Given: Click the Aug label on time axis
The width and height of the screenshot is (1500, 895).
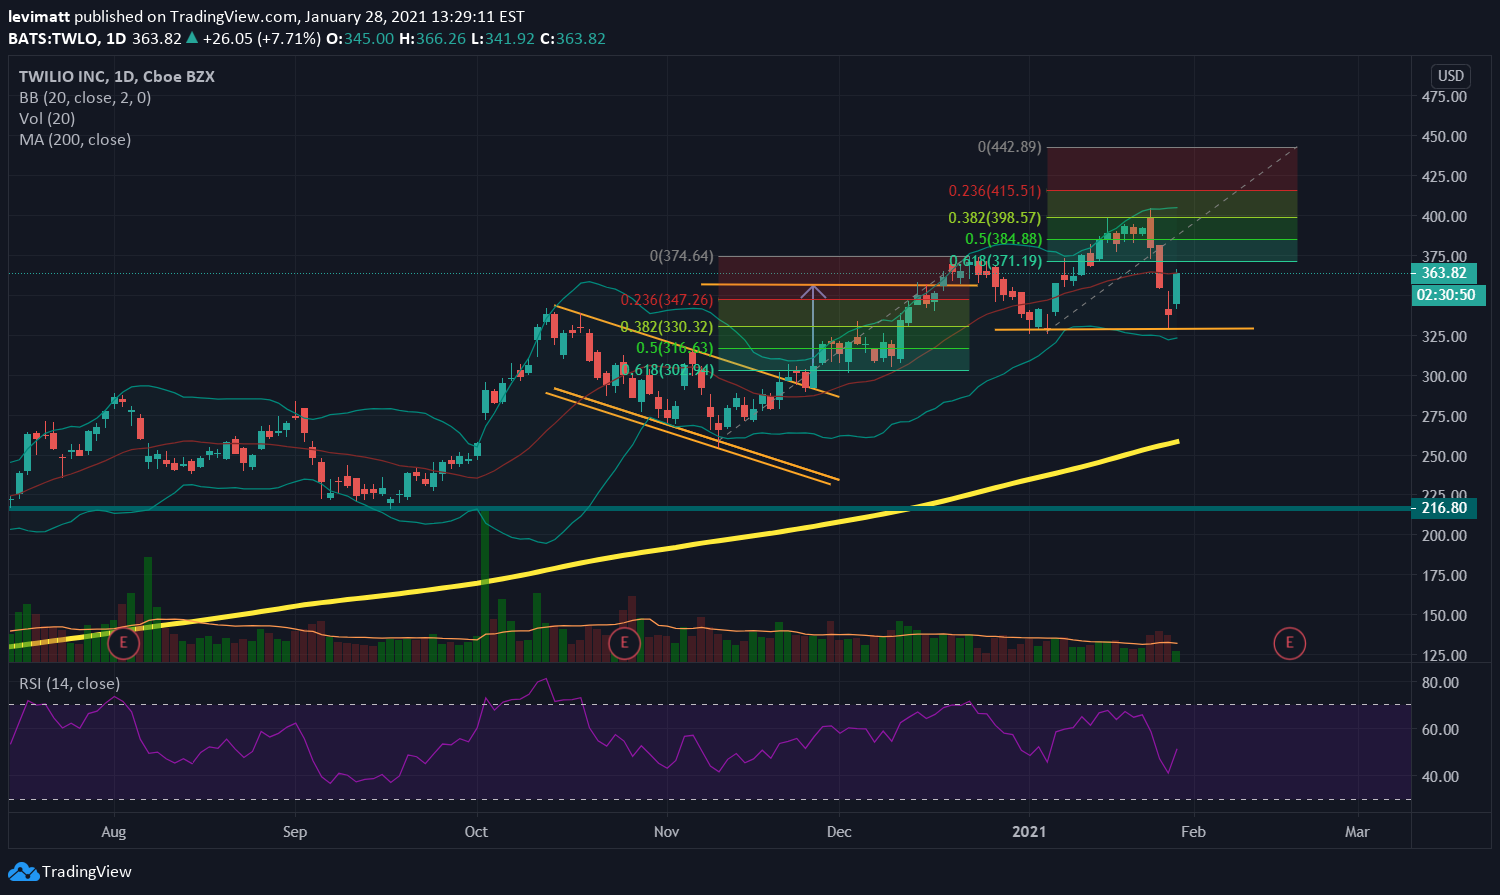Looking at the screenshot, I should coord(114,832).
